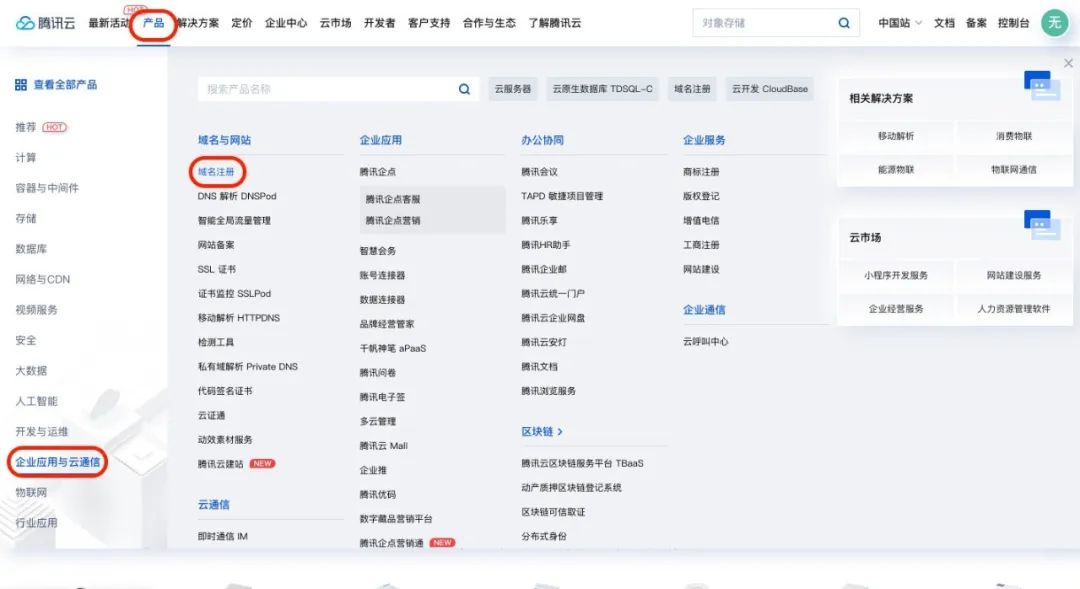Open the 小程序开发服务 marketplace card
Screen dimensions: 1080x589
tap(896, 276)
